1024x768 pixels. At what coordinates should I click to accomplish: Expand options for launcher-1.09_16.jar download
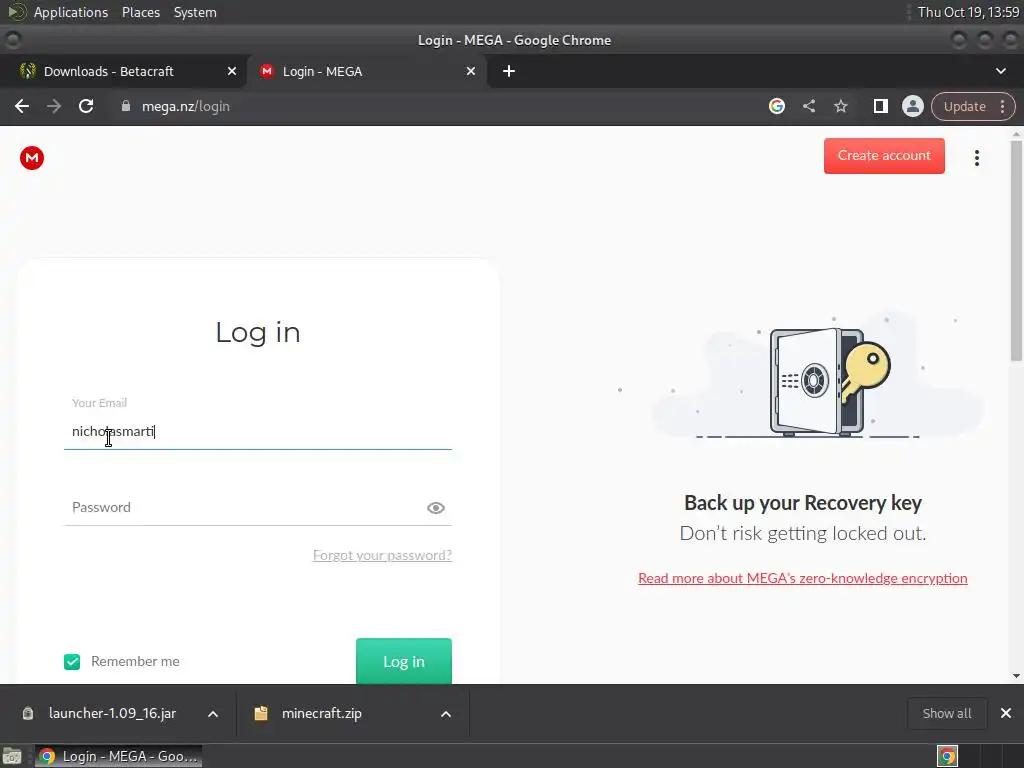tap(213, 714)
